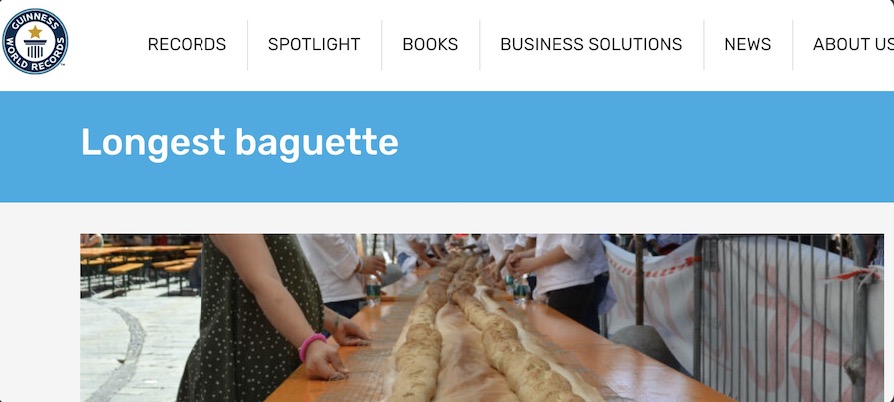This screenshot has width=894, height=402.
Task: Click the pink wristband in the photo
Action: click(311, 346)
